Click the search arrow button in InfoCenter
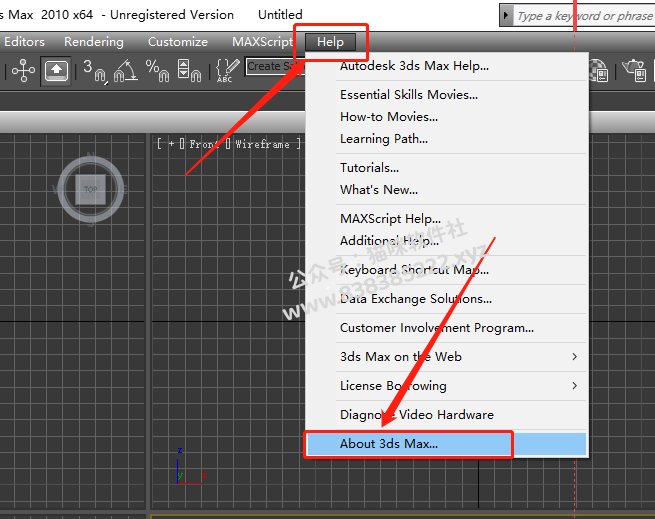This screenshot has width=655, height=519. point(506,15)
